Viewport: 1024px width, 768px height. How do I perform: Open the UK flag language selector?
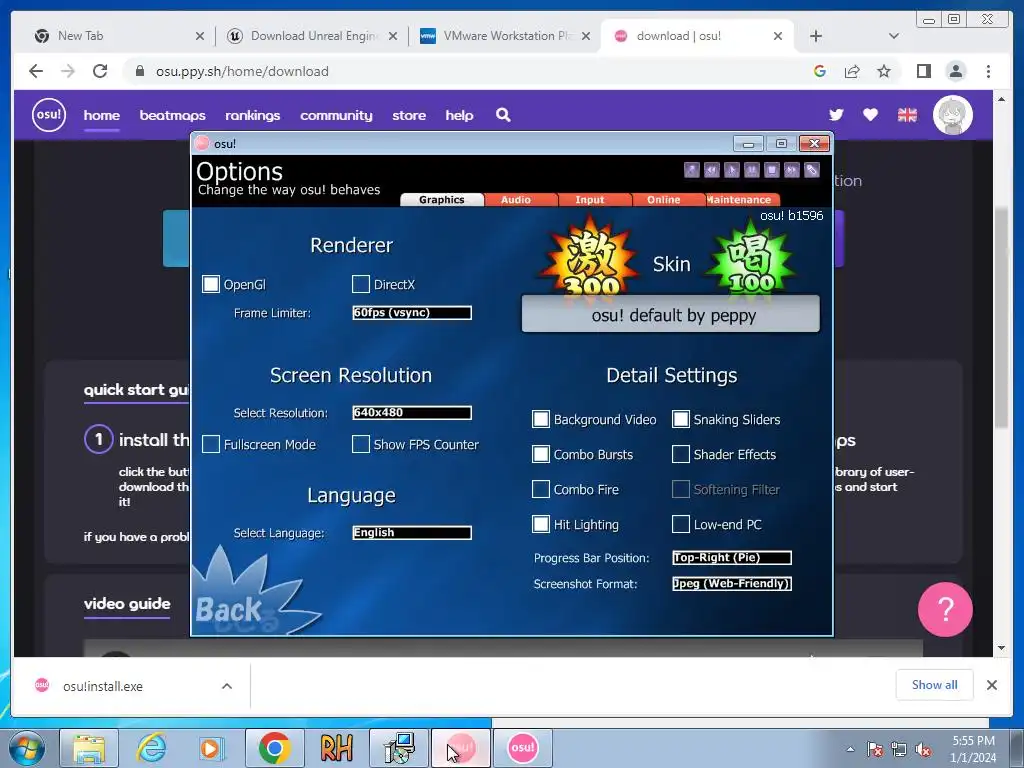coord(907,115)
